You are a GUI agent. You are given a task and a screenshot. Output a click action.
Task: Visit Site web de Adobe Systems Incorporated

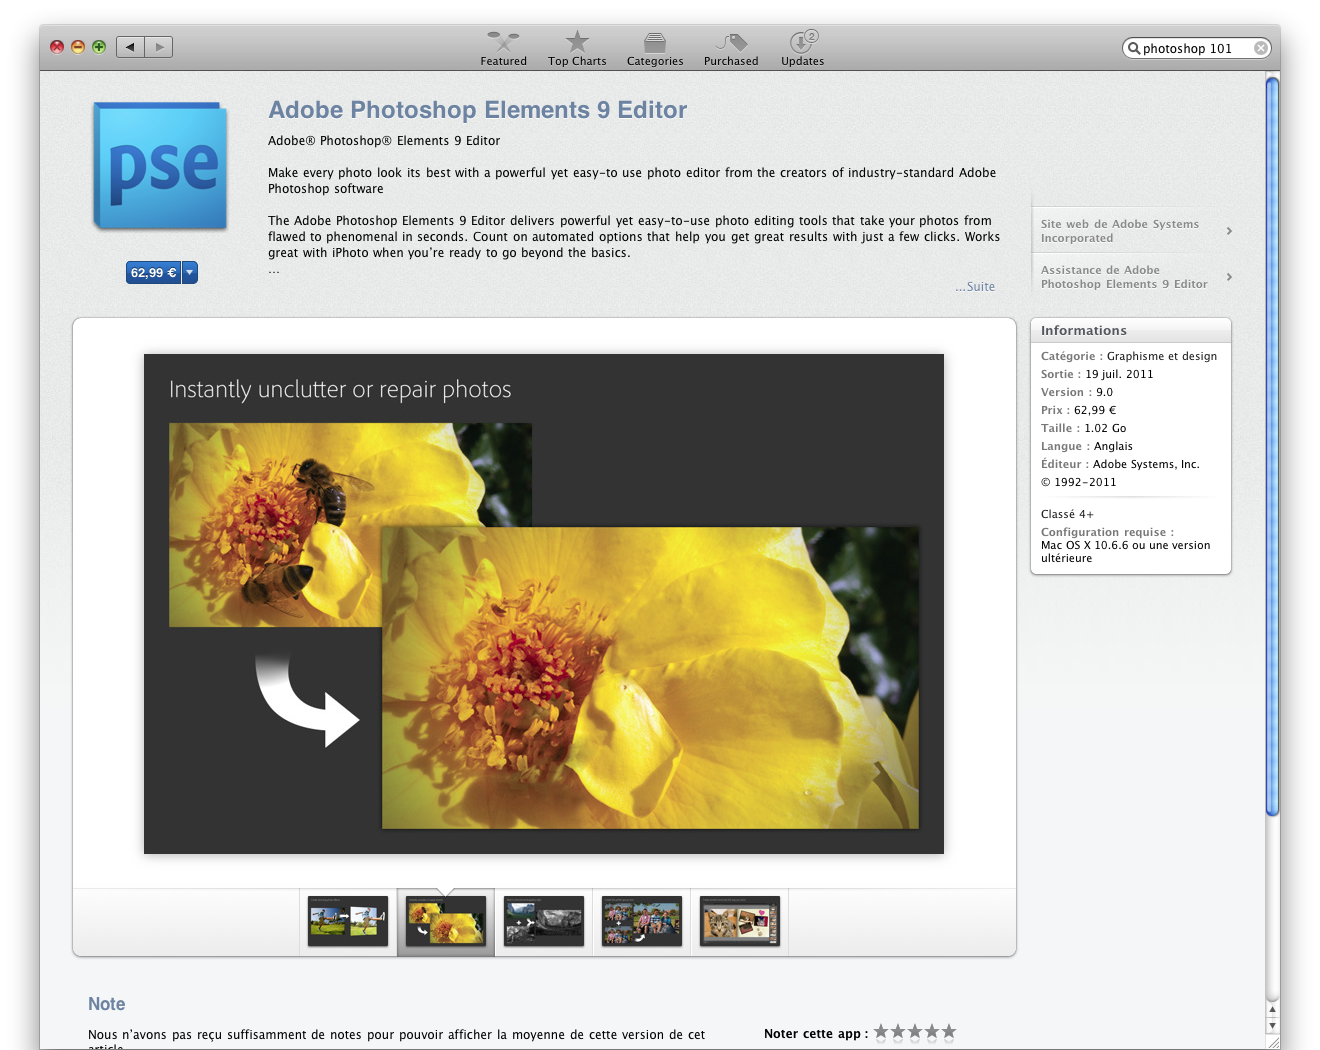[1120, 231]
